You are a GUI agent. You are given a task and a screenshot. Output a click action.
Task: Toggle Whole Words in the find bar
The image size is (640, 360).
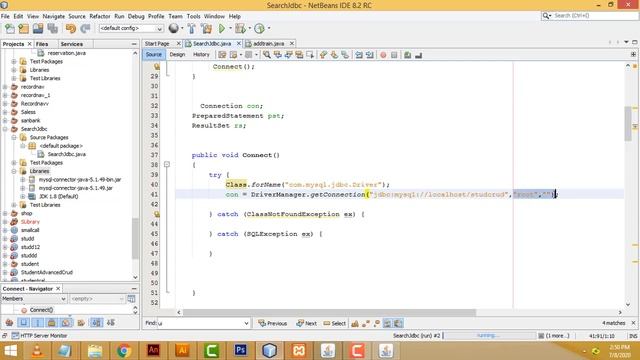point(366,323)
